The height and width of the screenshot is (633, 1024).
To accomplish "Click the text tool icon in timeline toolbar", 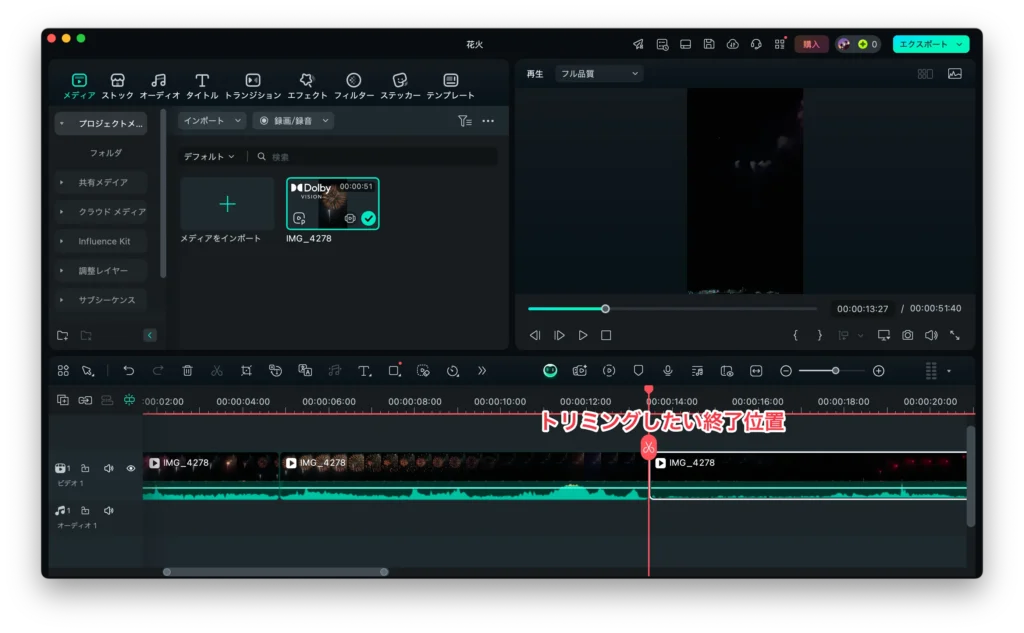I will pos(364,370).
